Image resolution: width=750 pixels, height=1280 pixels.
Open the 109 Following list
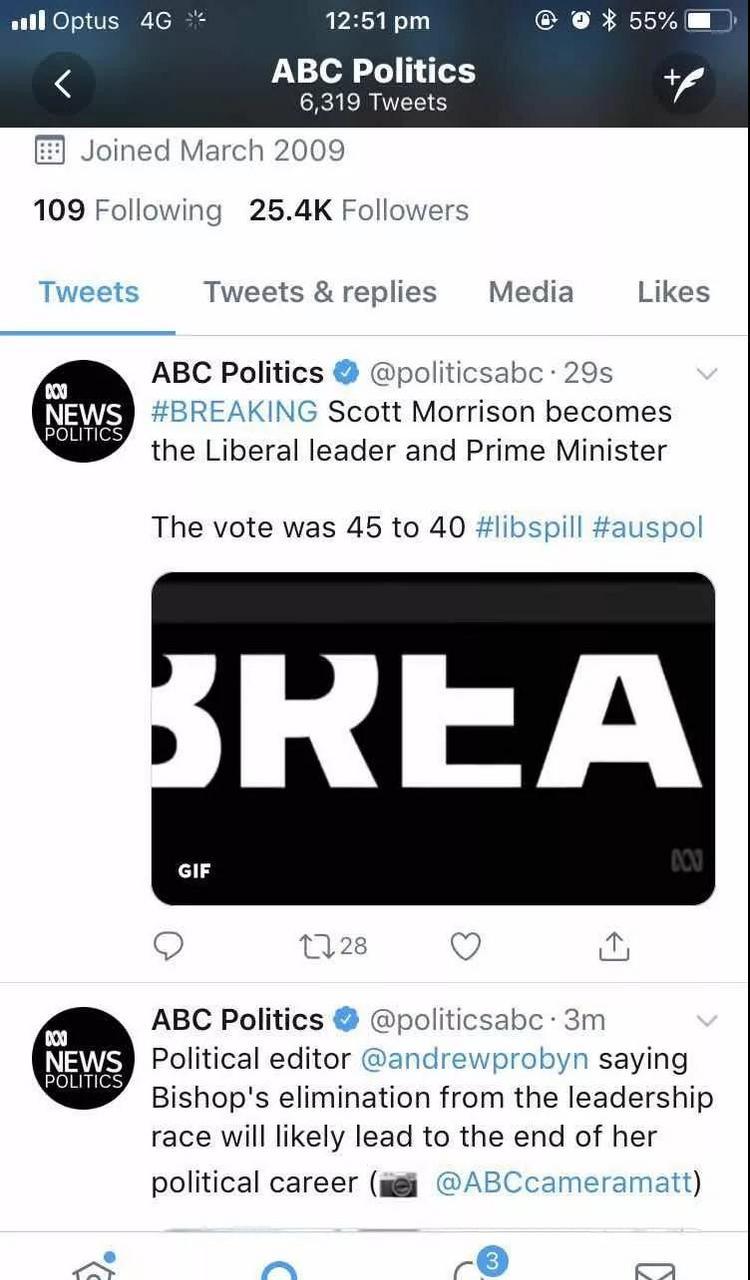coord(127,210)
